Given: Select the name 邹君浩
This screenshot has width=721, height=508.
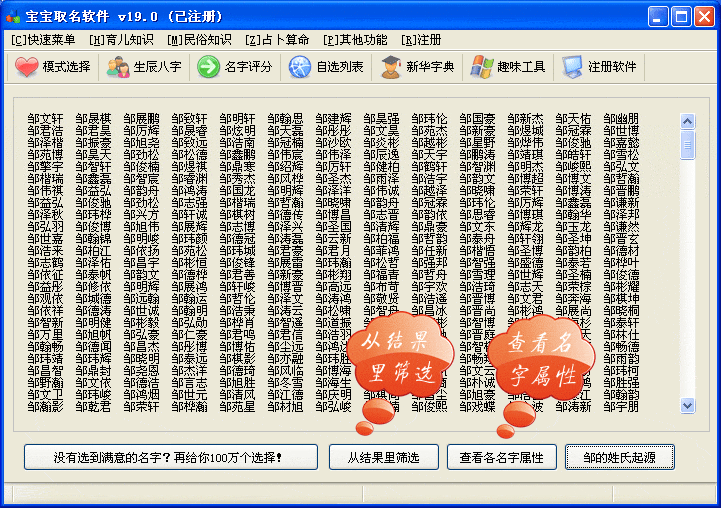Looking at the screenshot, I should pos(45,131).
